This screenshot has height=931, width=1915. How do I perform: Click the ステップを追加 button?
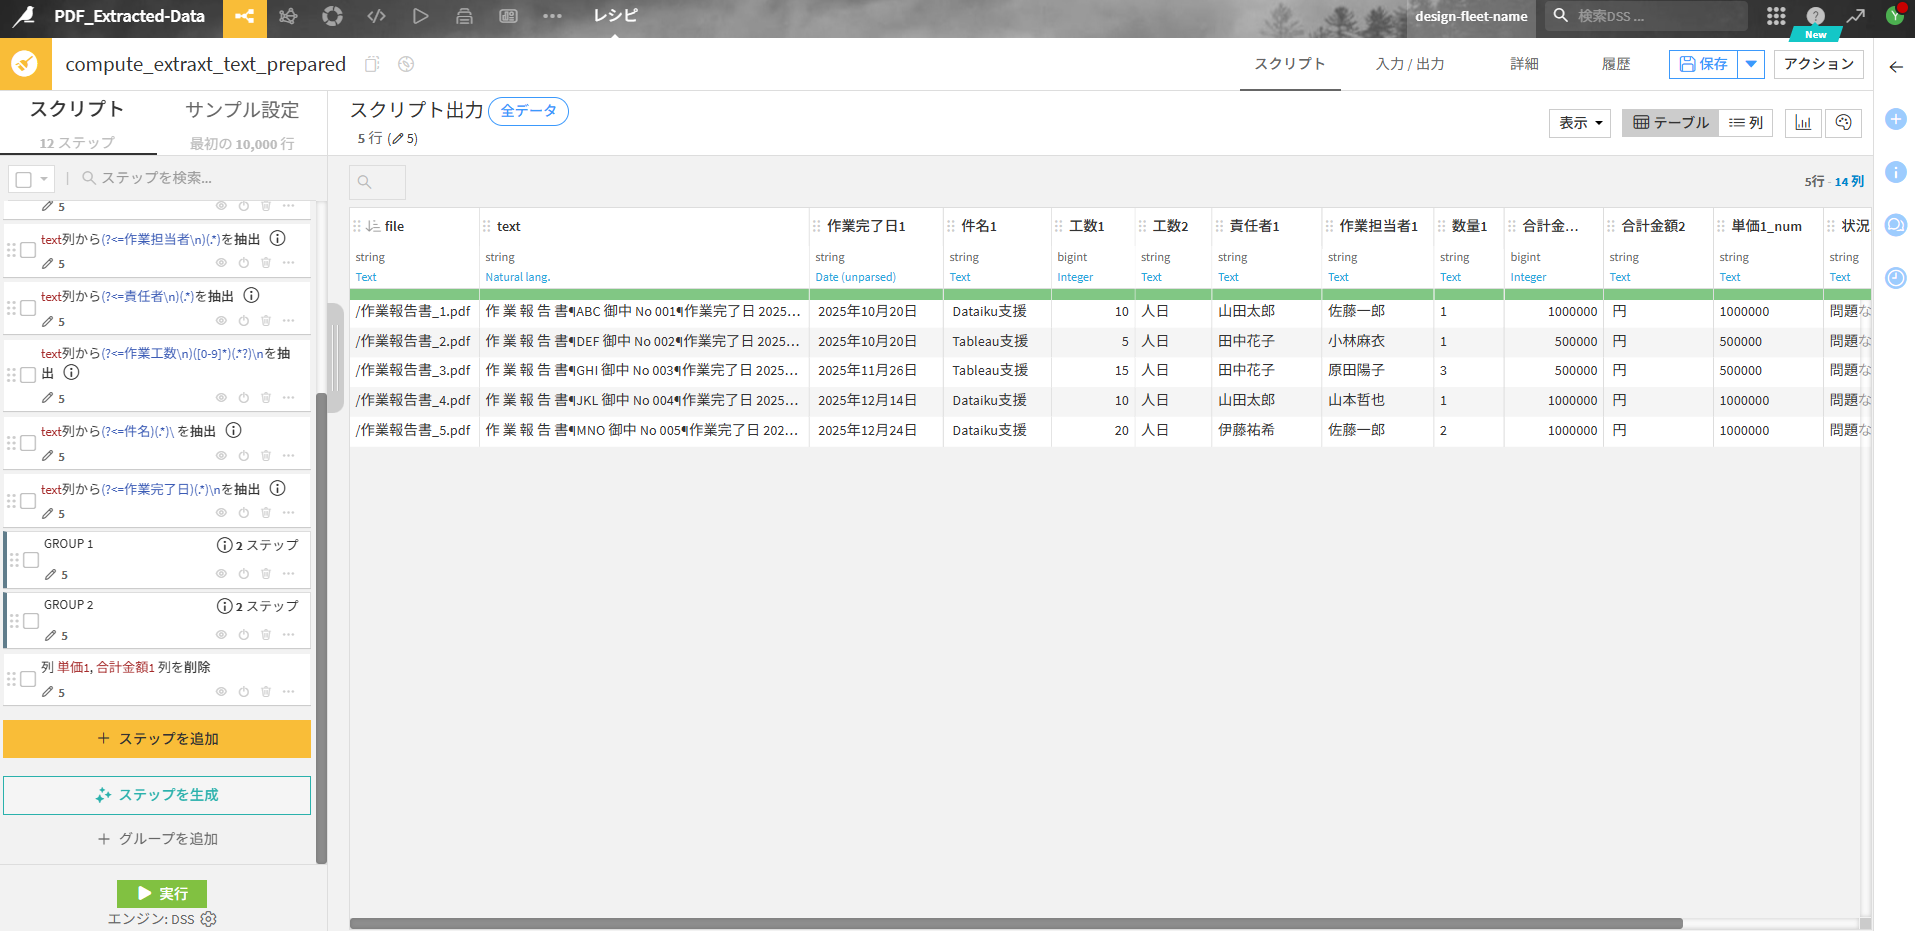tap(157, 739)
